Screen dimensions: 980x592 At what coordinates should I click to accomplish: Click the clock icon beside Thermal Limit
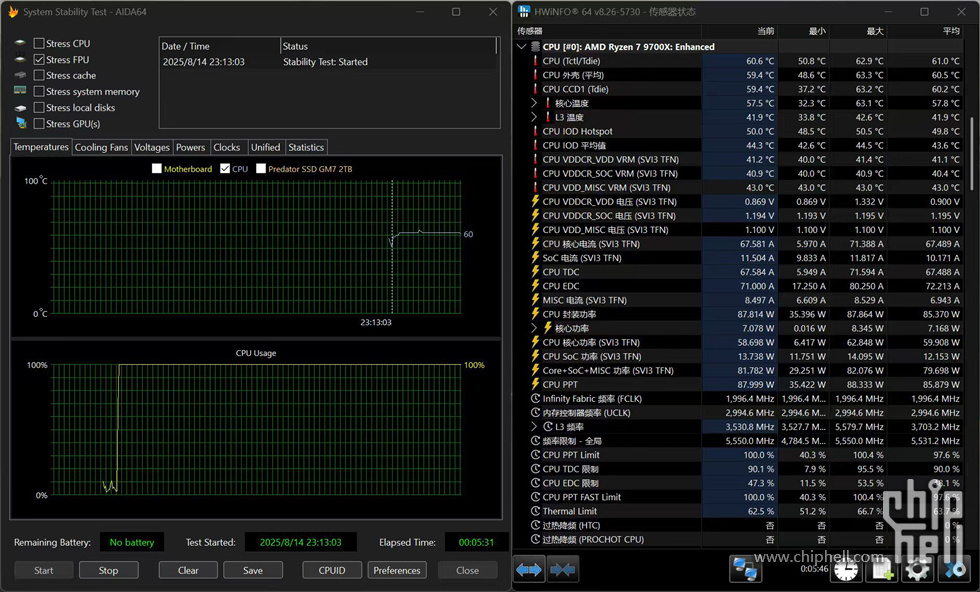click(535, 511)
